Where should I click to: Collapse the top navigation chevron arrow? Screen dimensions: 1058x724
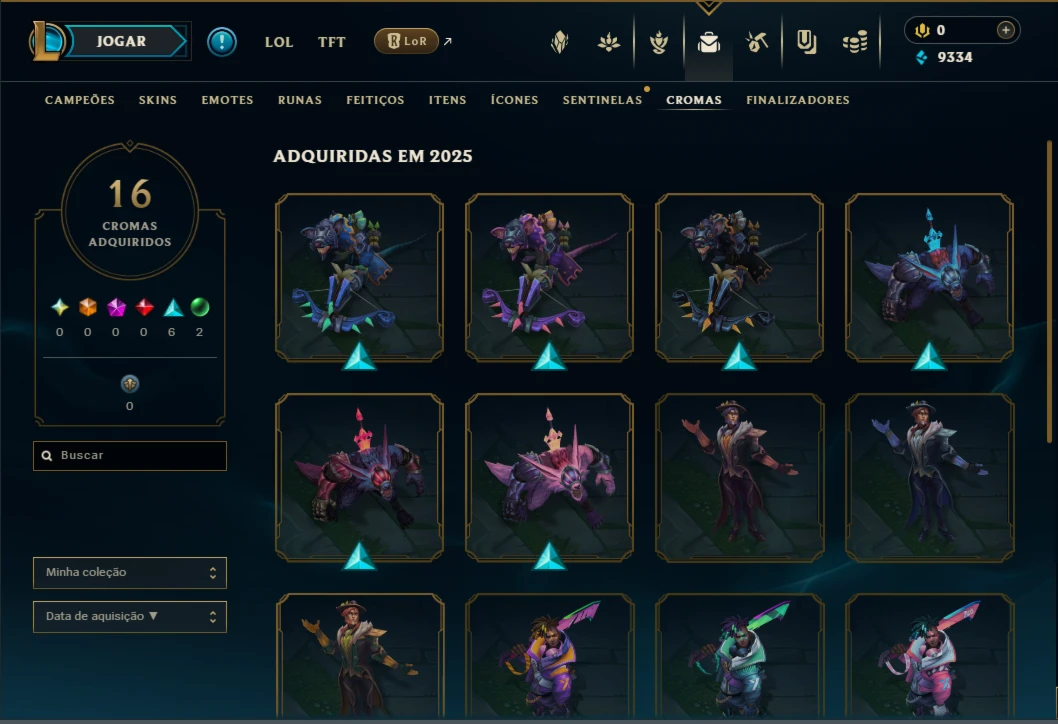(x=708, y=7)
